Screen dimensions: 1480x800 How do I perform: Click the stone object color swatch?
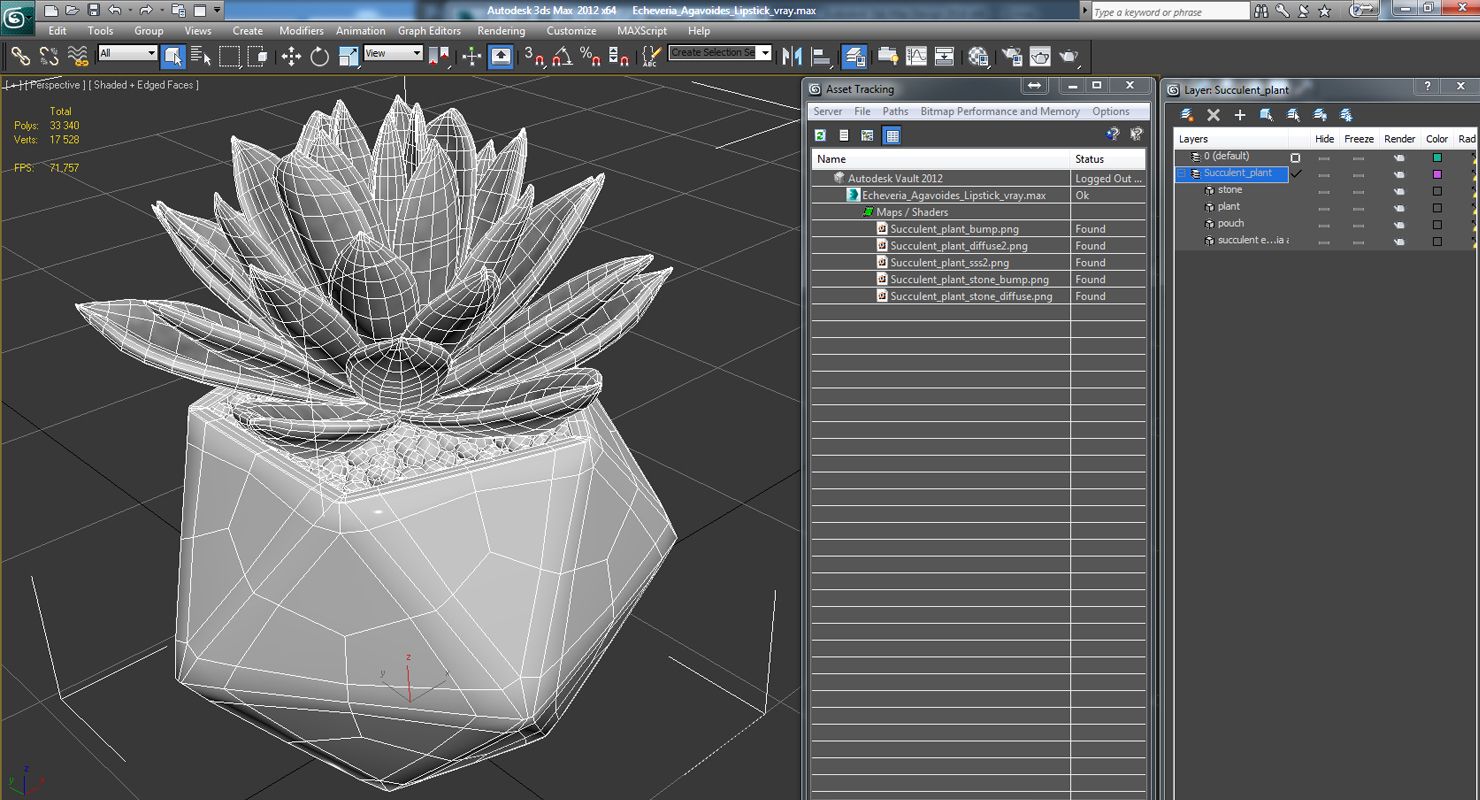(1437, 191)
